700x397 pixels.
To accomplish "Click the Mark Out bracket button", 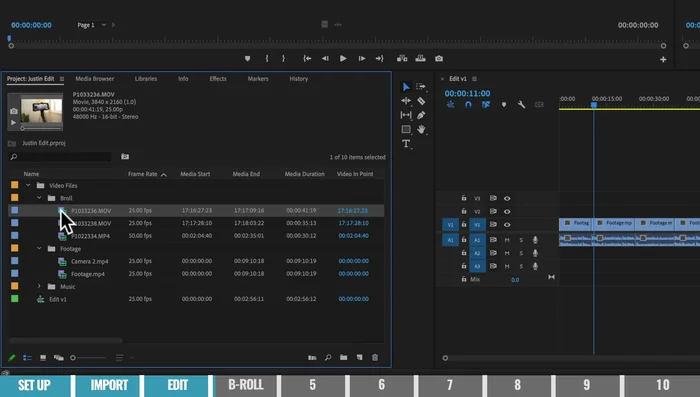I will (x=283, y=59).
